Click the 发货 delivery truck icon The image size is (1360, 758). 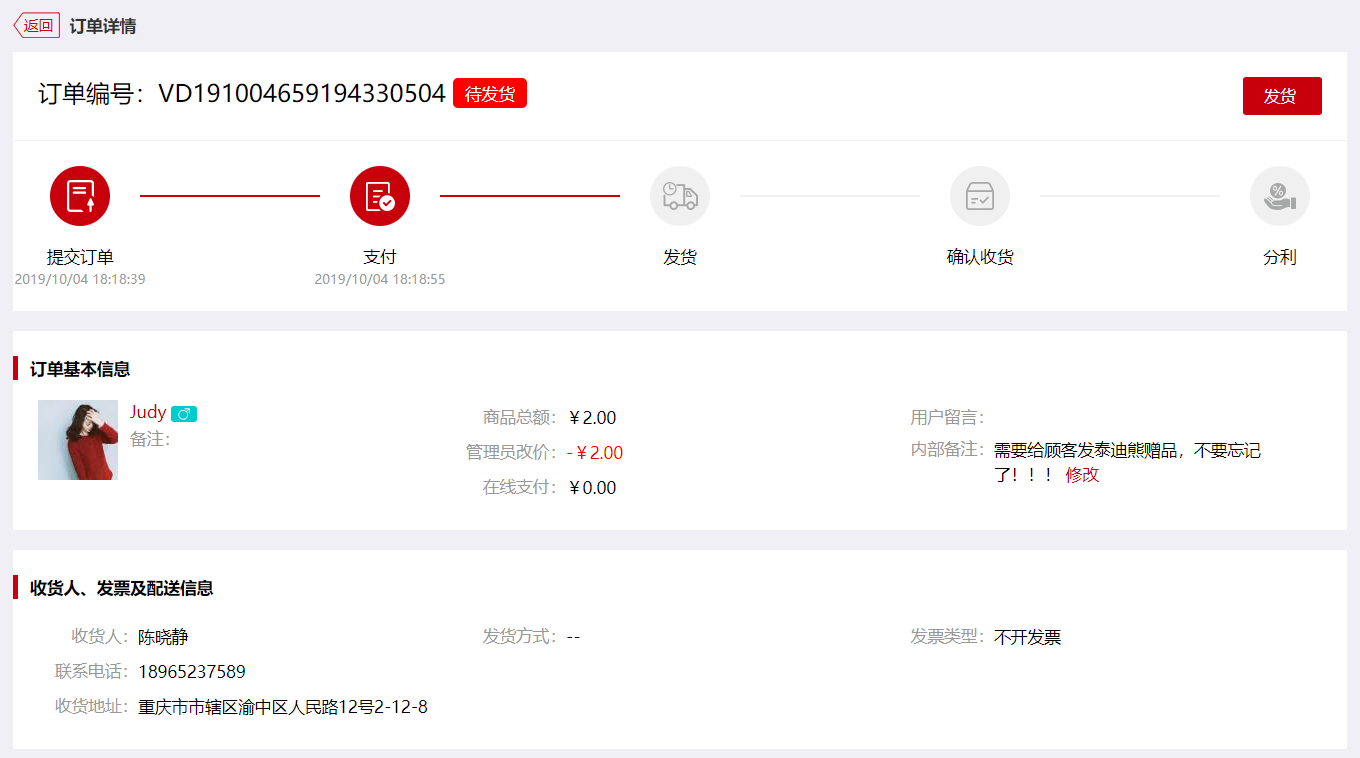680,196
